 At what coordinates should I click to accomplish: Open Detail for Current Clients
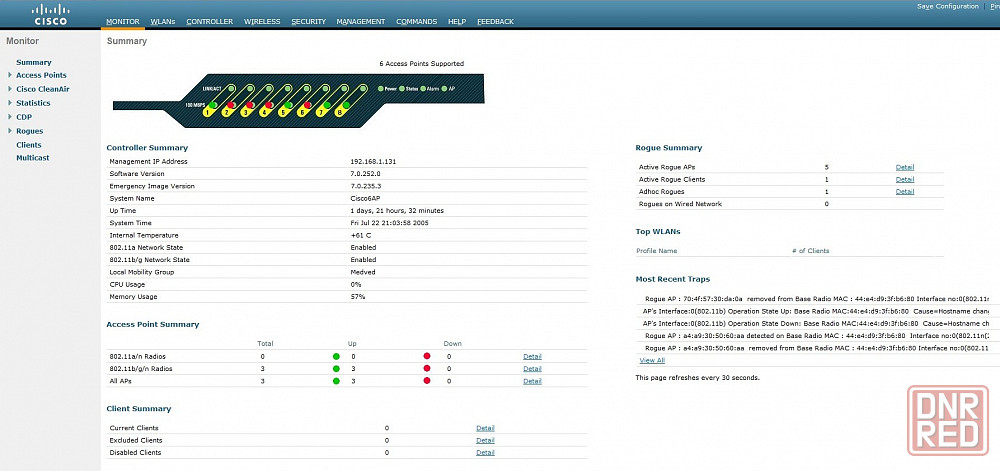tap(485, 428)
